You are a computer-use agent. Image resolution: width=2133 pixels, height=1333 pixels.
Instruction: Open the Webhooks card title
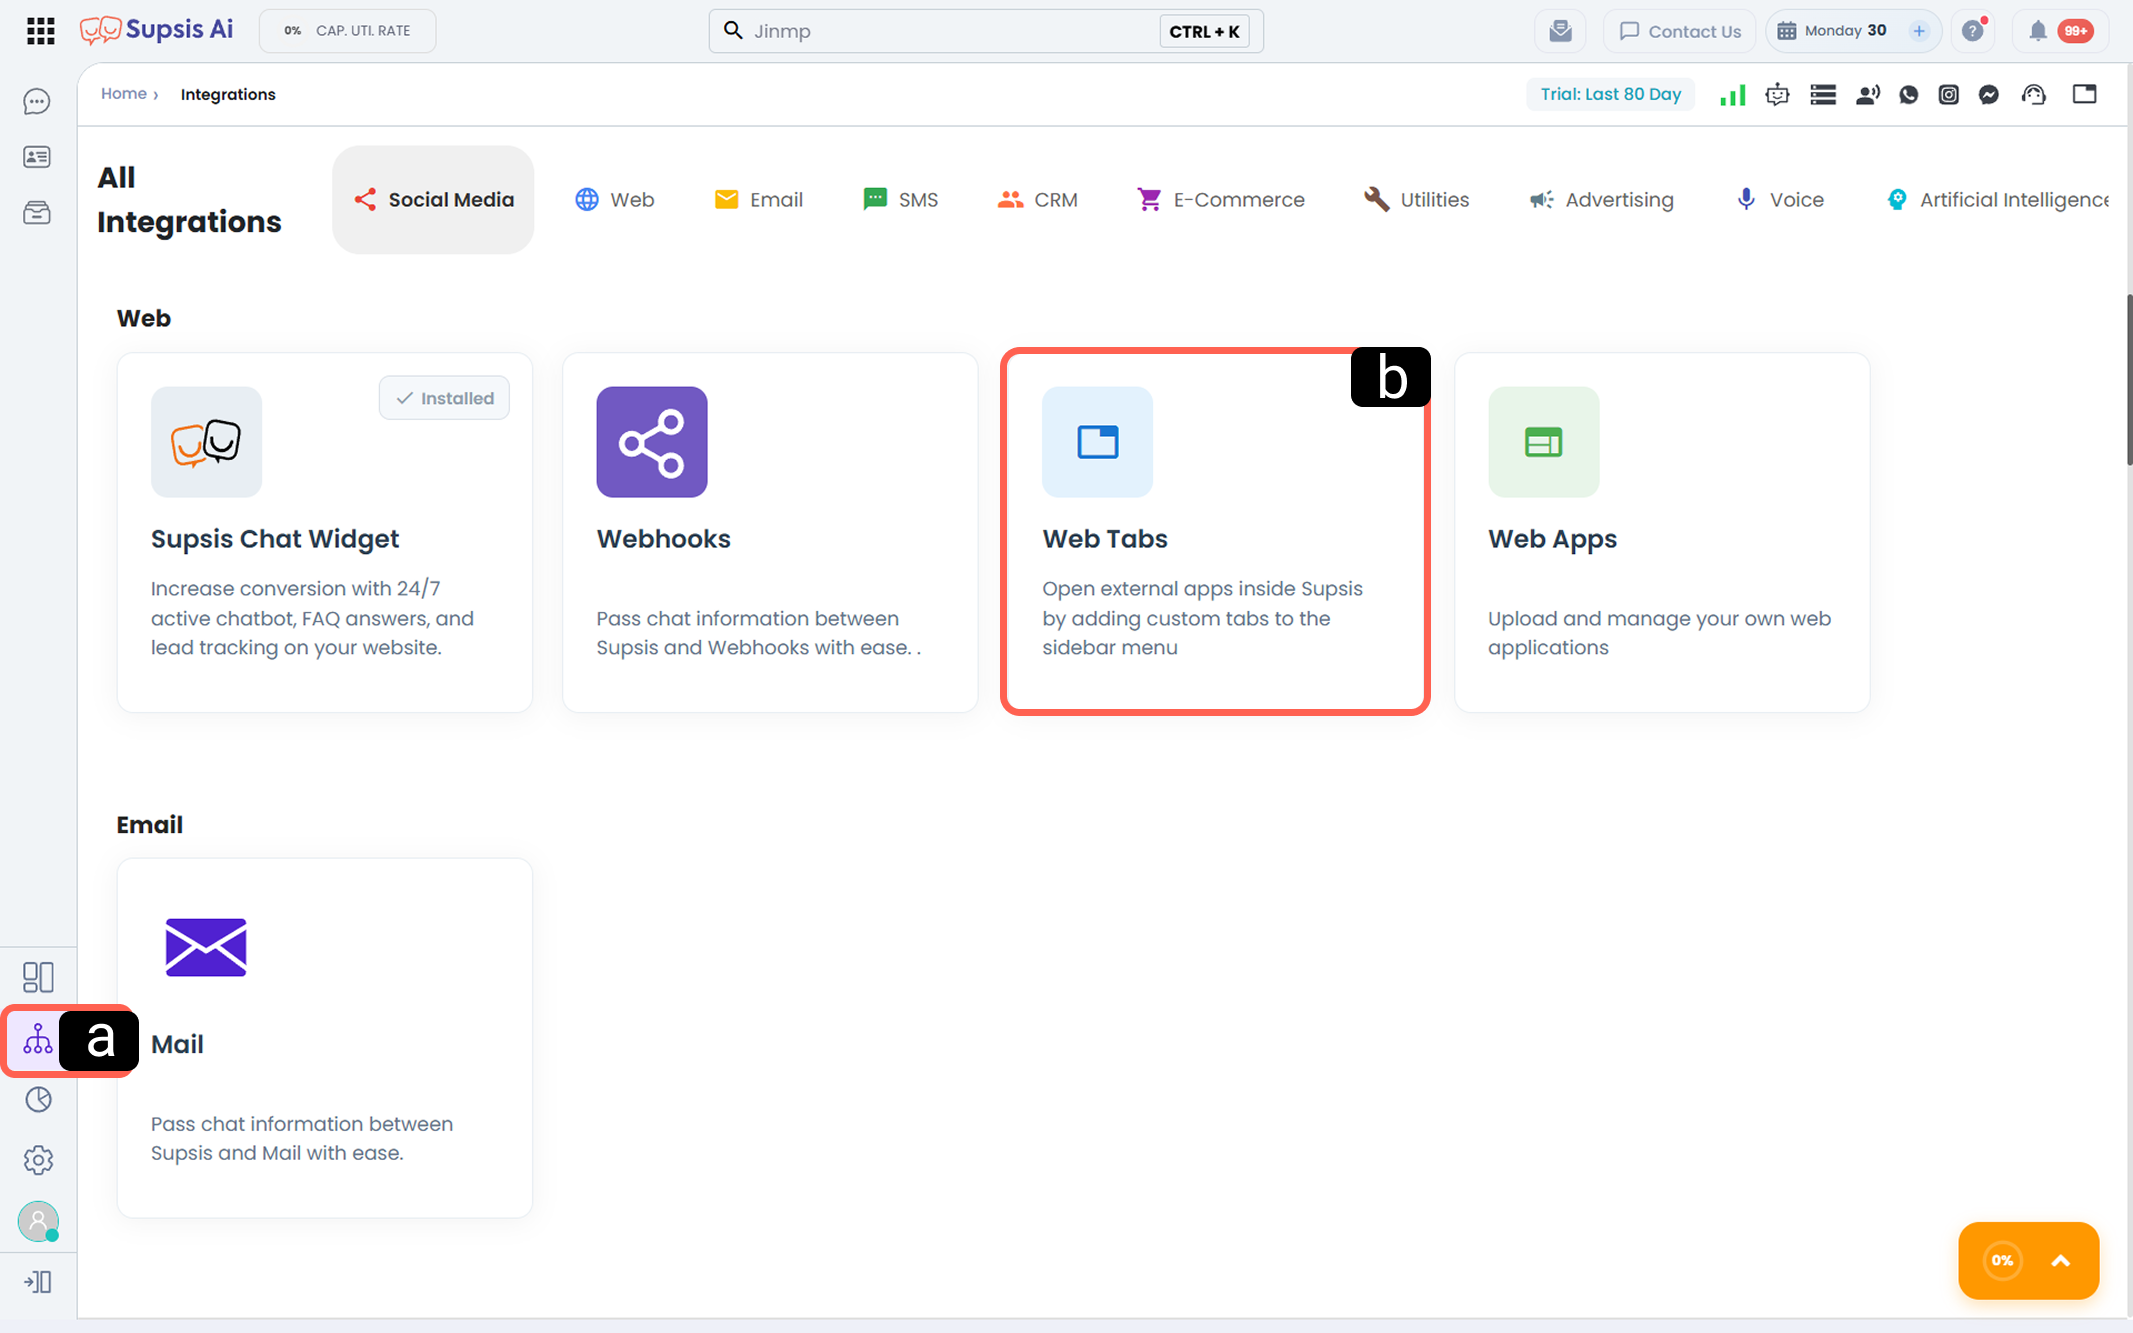click(x=663, y=539)
